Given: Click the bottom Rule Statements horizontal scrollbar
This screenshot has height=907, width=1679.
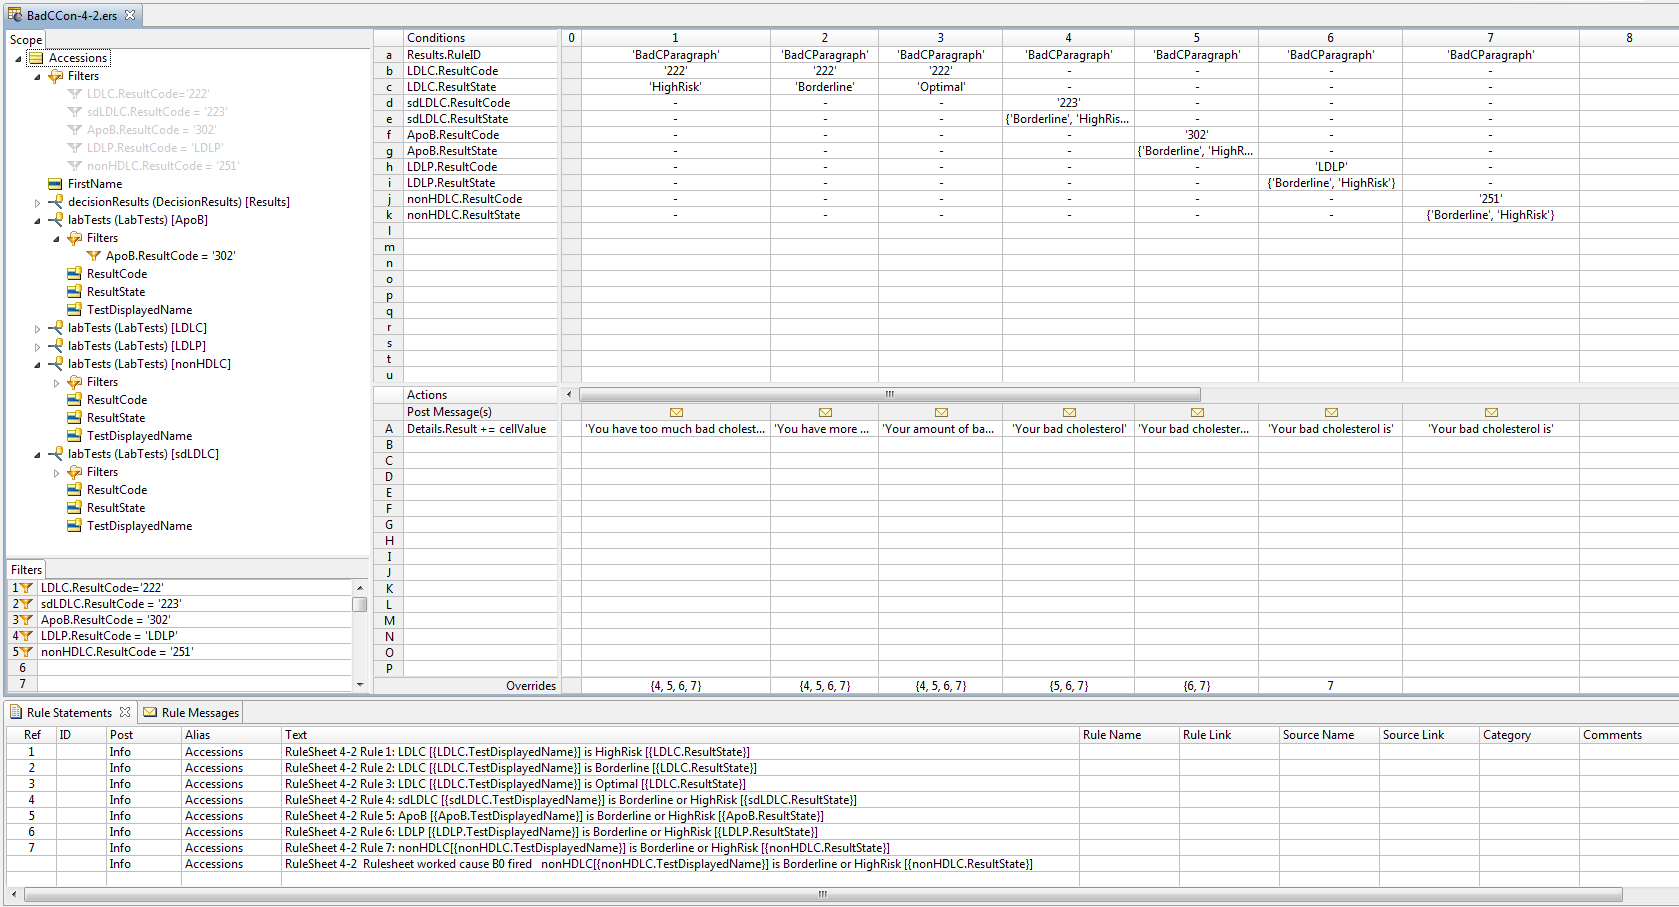Looking at the screenshot, I should click(x=823, y=894).
